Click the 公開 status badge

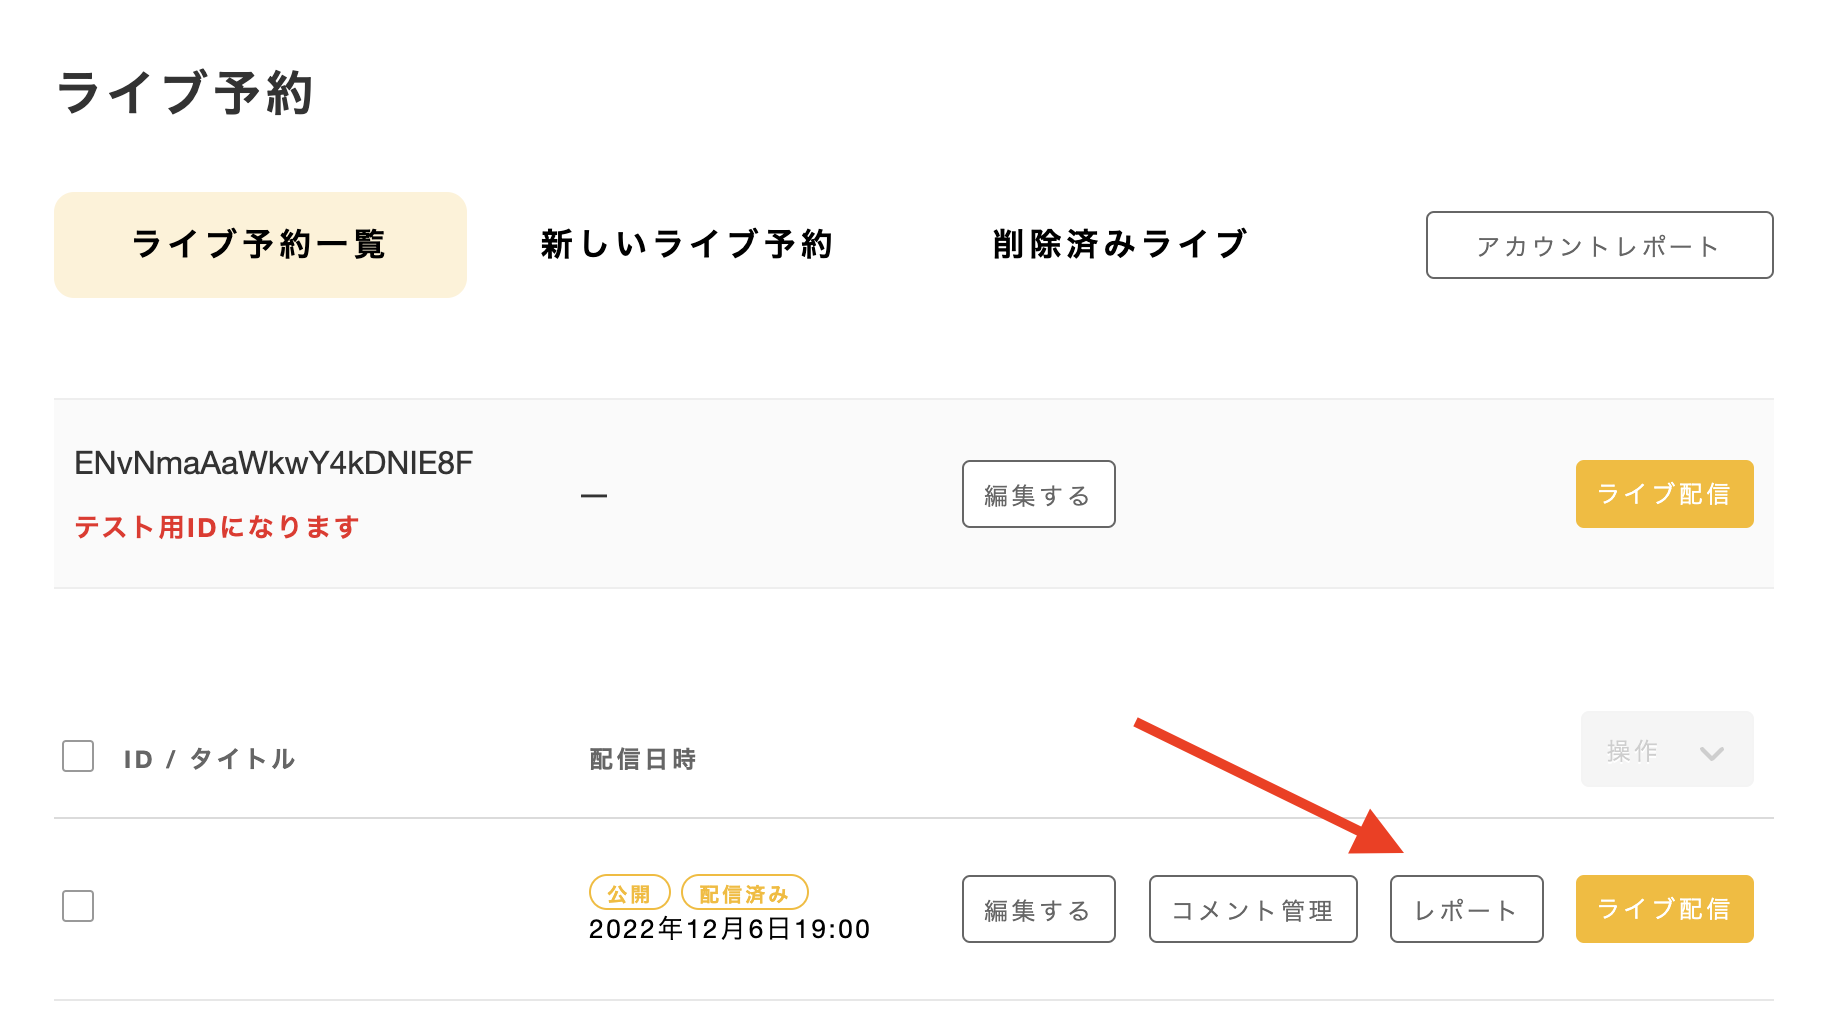[629, 893]
